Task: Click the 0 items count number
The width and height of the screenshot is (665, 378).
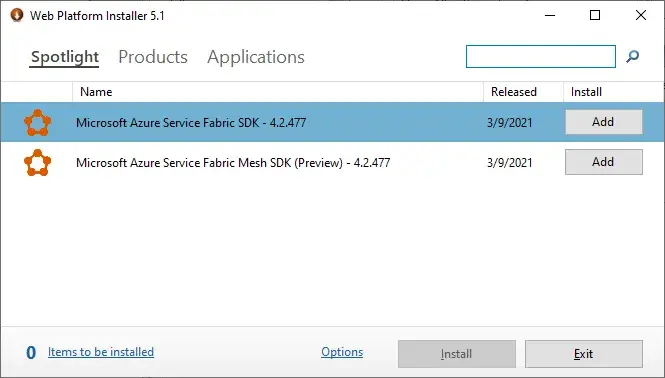Action: coord(31,353)
